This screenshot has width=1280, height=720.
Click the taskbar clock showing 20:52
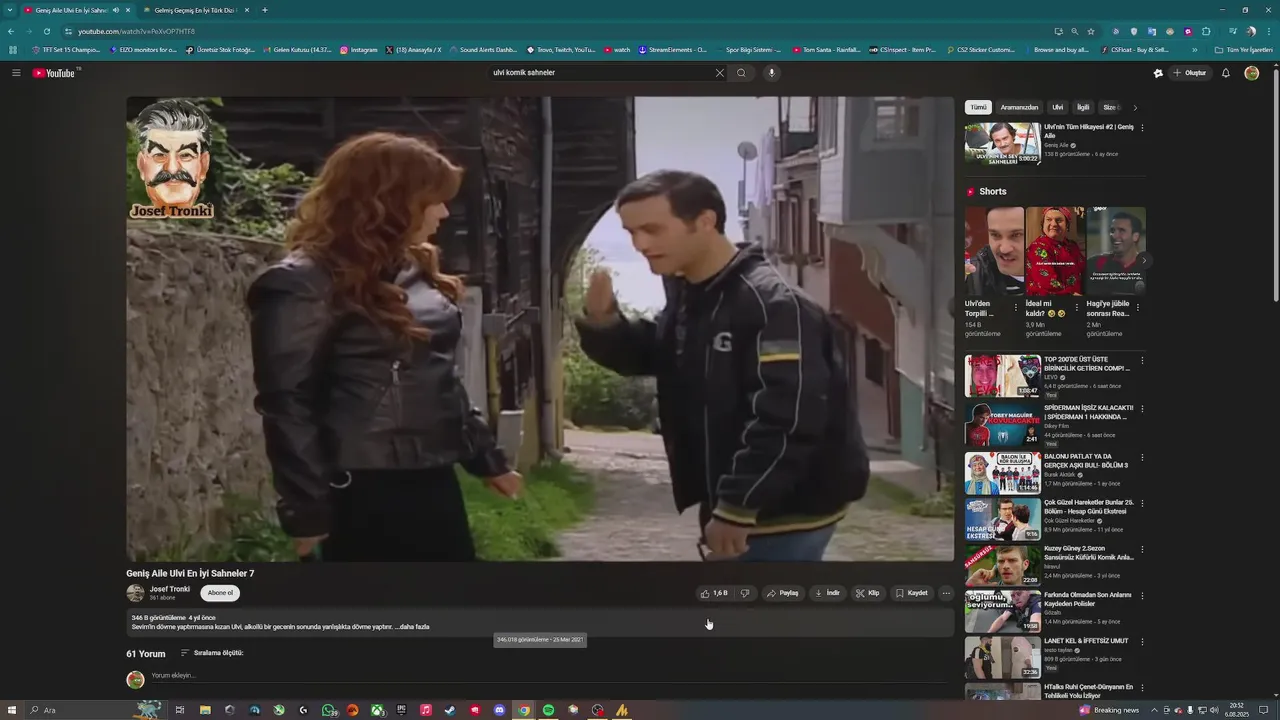click(1237, 710)
